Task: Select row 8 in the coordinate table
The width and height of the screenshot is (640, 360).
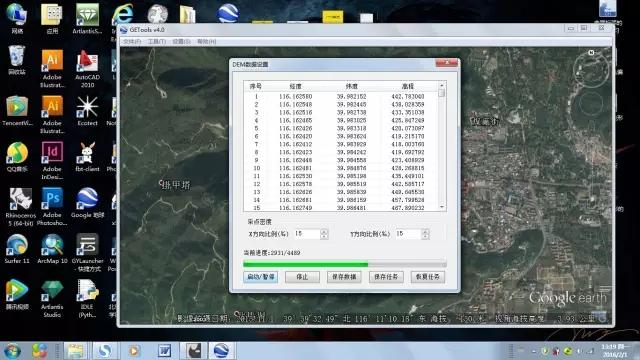Action: [x=340, y=152]
